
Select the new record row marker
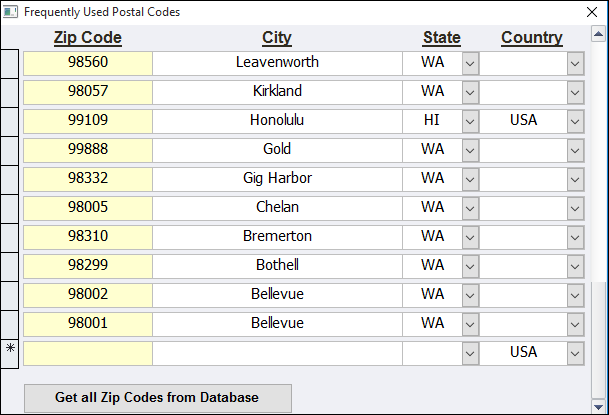coord(10,352)
